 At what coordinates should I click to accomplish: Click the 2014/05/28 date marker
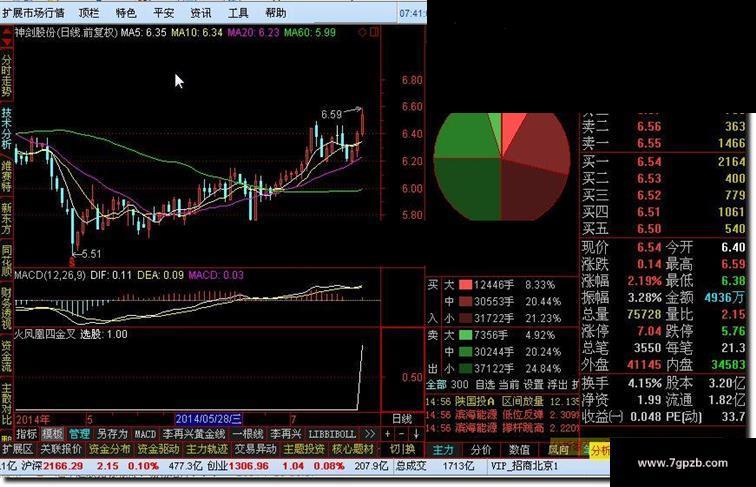tap(209, 419)
